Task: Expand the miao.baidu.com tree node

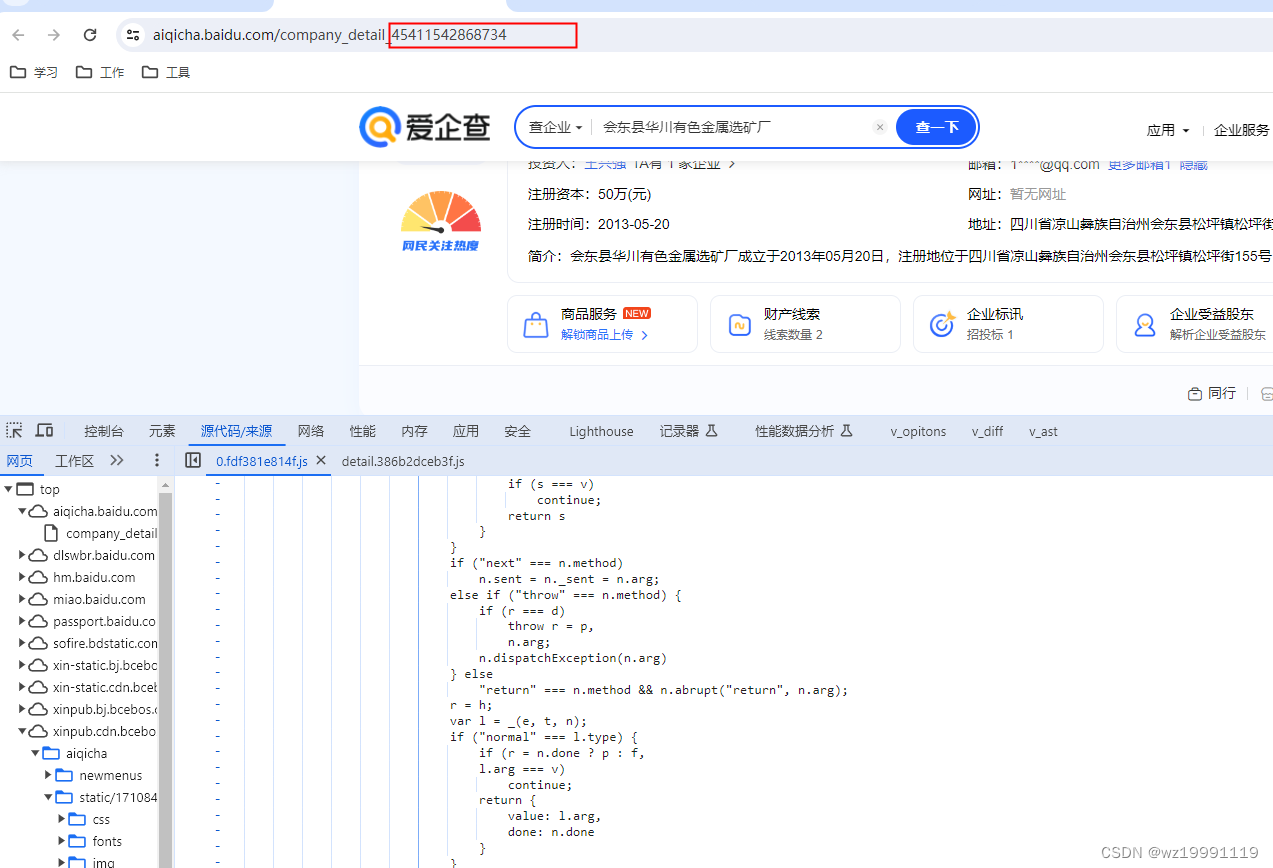Action: click(x=23, y=599)
